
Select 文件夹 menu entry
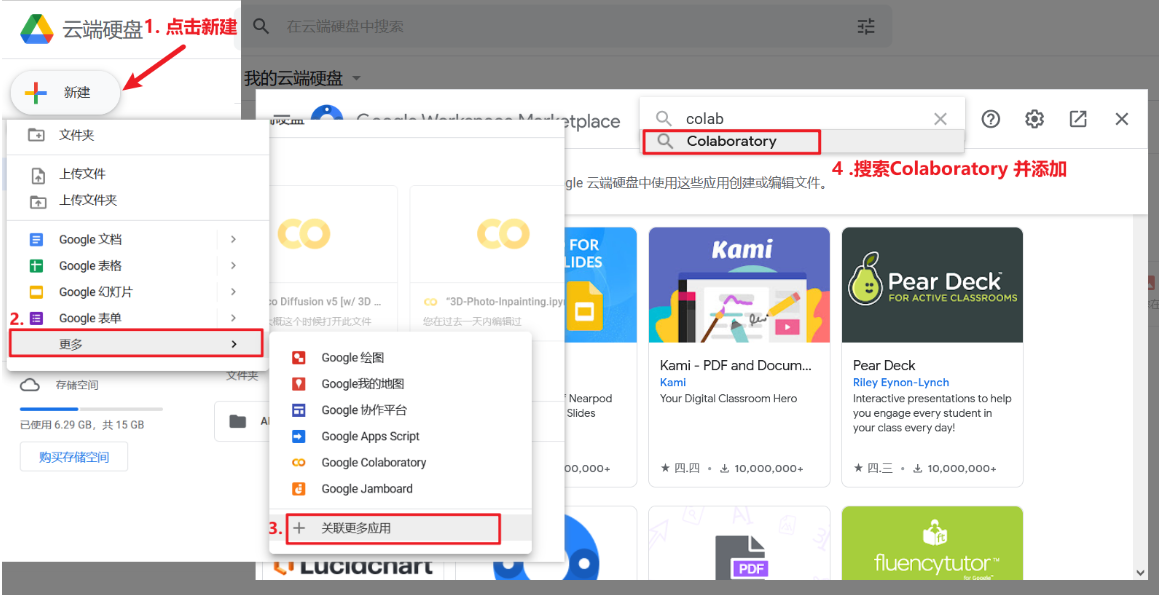[x=137, y=135]
